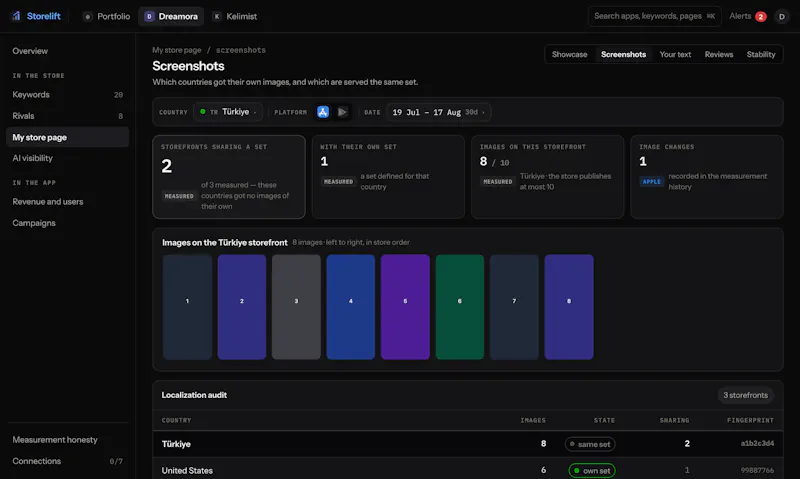Viewport: 800px width, 479px height.
Task: Open screenshot thumbnail 5
Action: click(405, 307)
